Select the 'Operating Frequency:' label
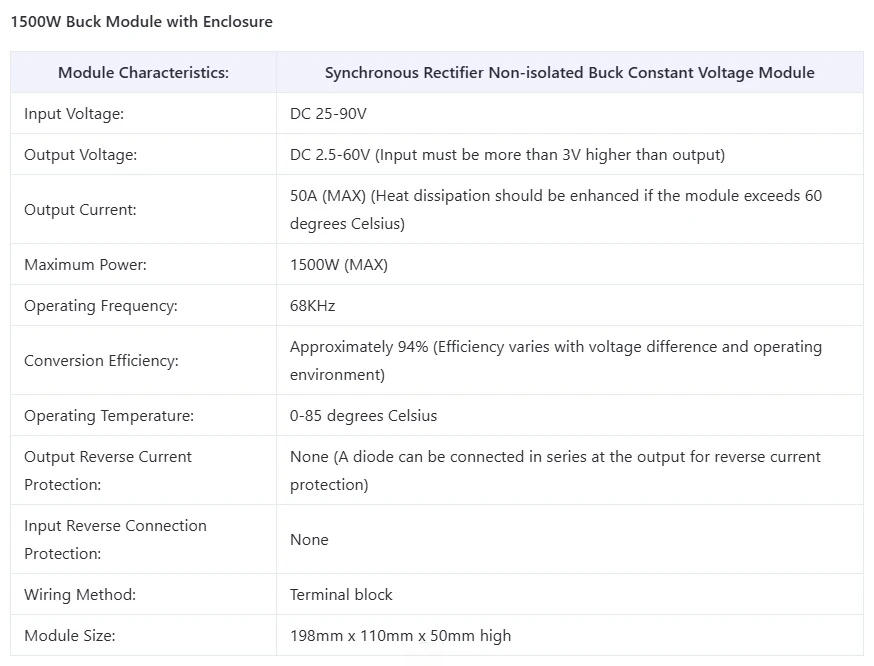This screenshot has width=874, height=666. click(100, 306)
